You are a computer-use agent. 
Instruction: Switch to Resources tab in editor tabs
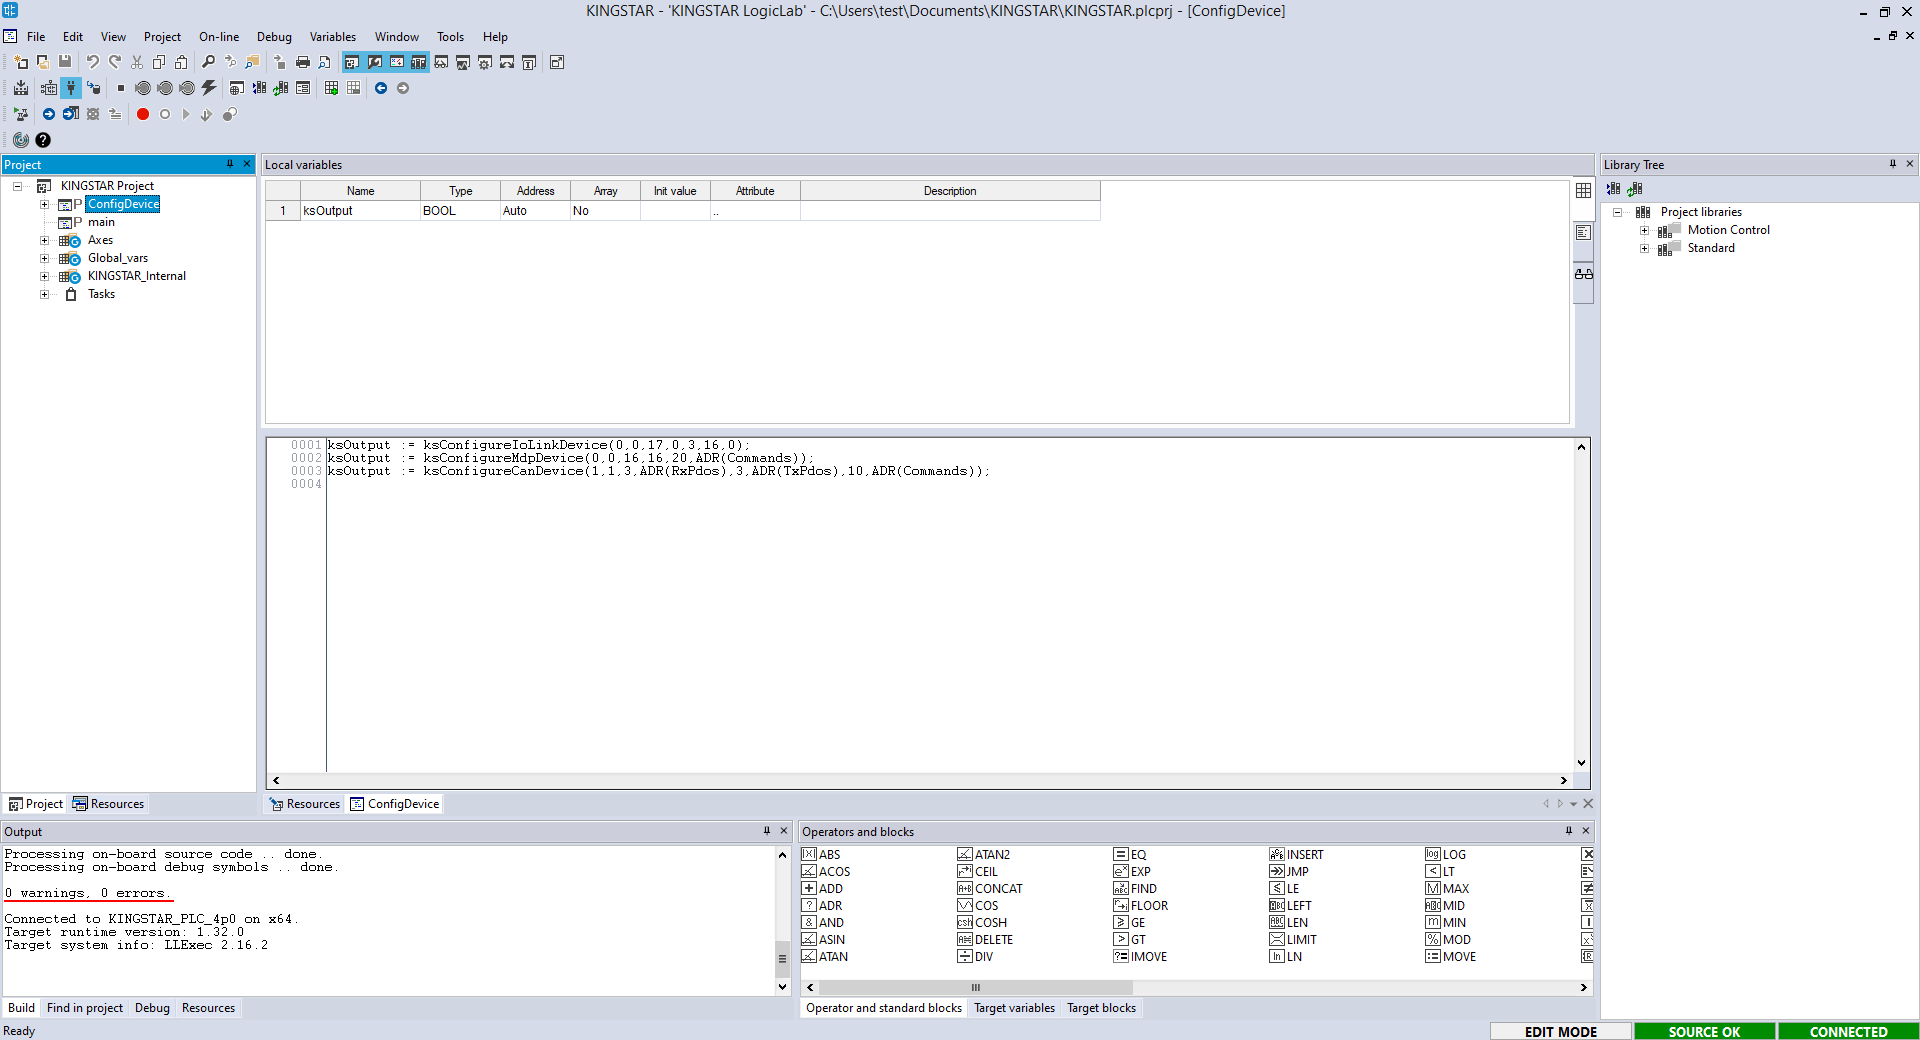(305, 804)
